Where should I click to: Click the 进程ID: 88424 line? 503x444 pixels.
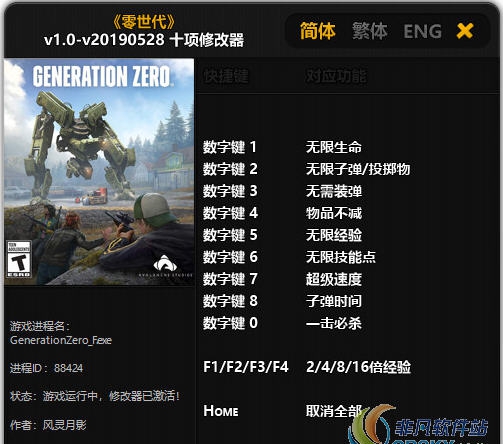click(46, 368)
